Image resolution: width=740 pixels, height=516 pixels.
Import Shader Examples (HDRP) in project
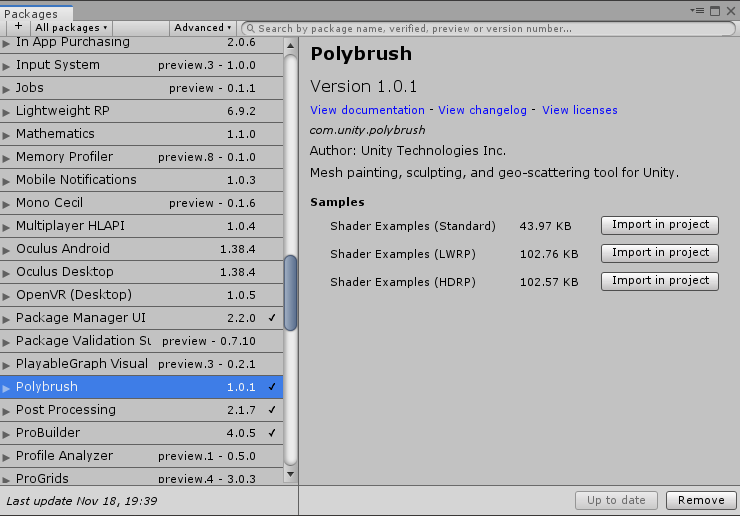click(659, 281)
